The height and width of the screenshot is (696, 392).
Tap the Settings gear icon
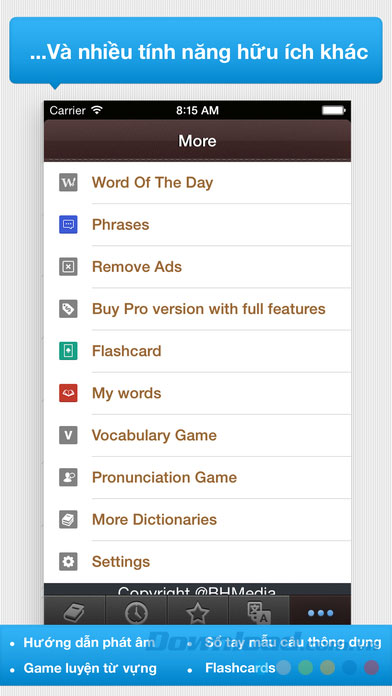pos(68,562)
